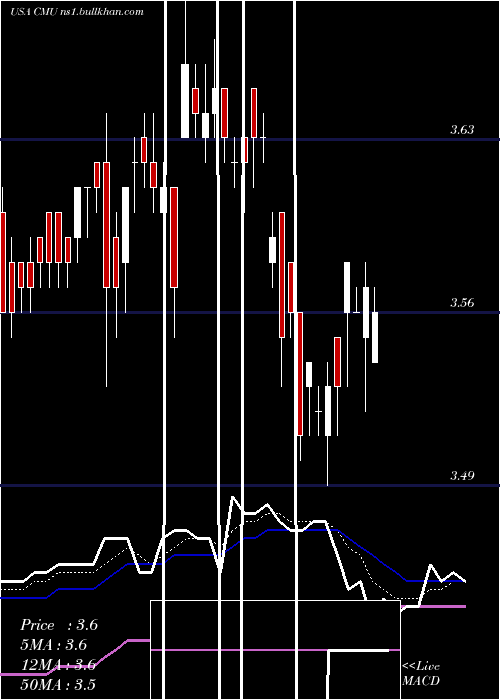This screenshot has width=500, height=700.
Task: Click the 3.49 price level label
Action: 462,475
